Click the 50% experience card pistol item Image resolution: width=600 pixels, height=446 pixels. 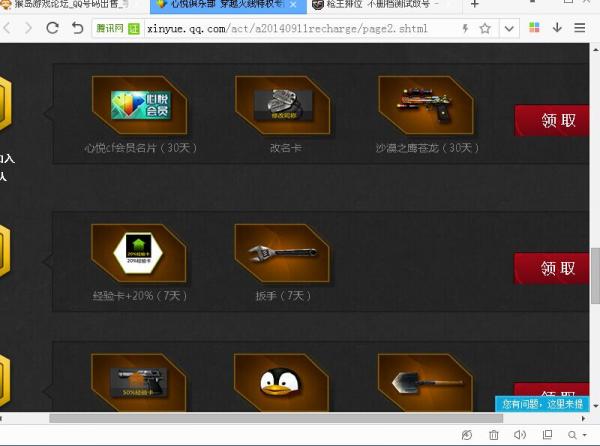pos(139,383)
